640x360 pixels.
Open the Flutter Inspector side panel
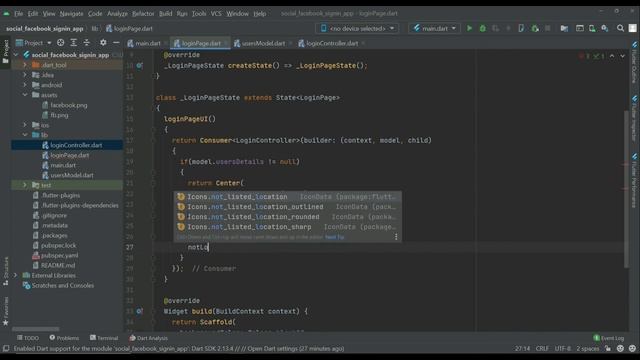coord(634,119)
